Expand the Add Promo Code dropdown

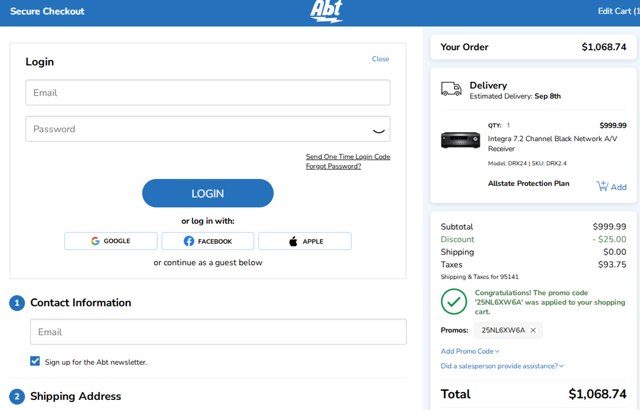point(470,351)
